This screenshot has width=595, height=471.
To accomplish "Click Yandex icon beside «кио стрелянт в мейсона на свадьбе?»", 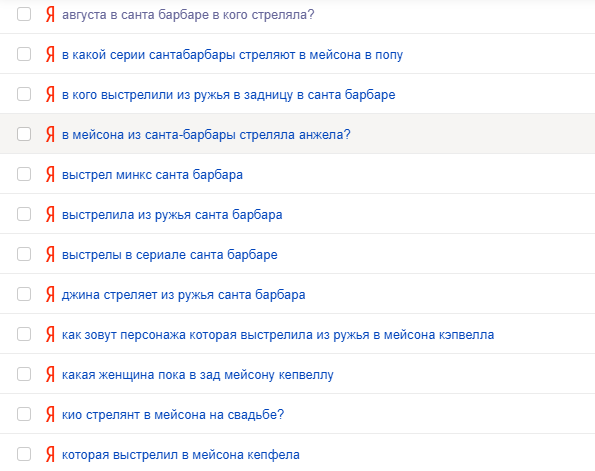I will click(x=50, y=414).
